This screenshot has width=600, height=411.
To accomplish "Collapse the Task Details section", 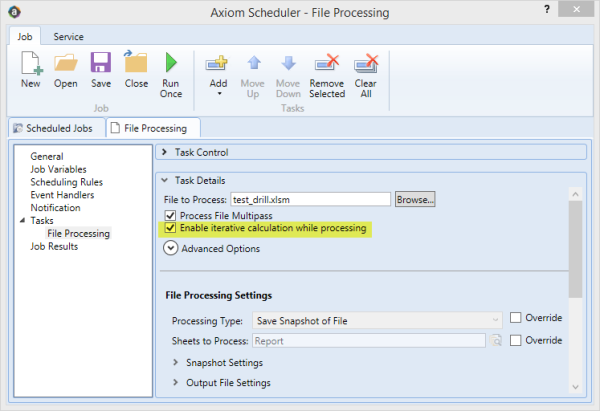I will 165,180.
